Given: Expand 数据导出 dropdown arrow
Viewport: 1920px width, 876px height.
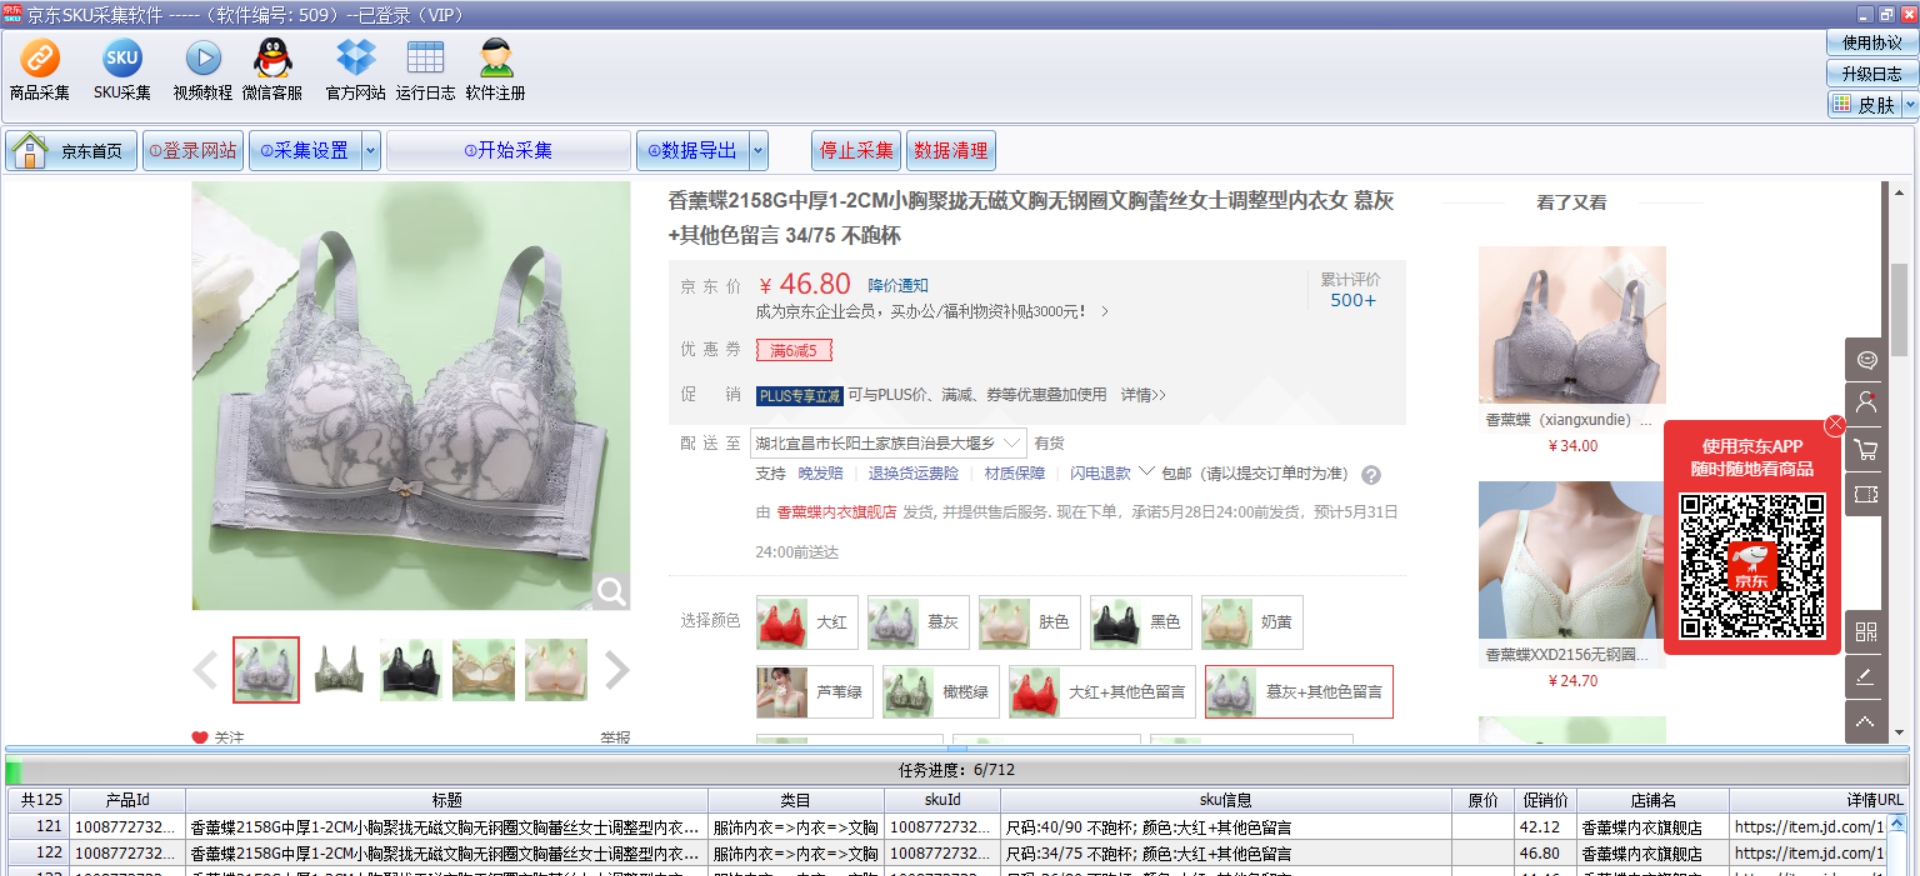Looking at the screenshot, I should [x=759, y=151].
